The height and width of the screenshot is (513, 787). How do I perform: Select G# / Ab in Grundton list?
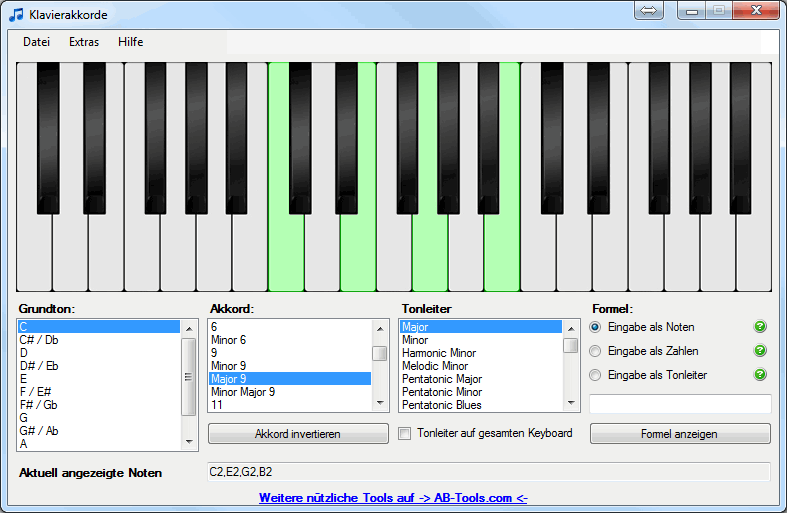pos(99,431)
